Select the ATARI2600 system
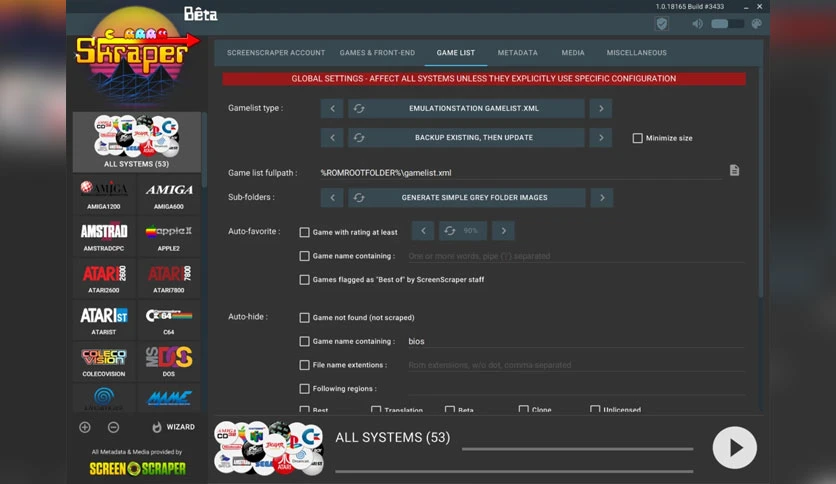 coord(104,278)
